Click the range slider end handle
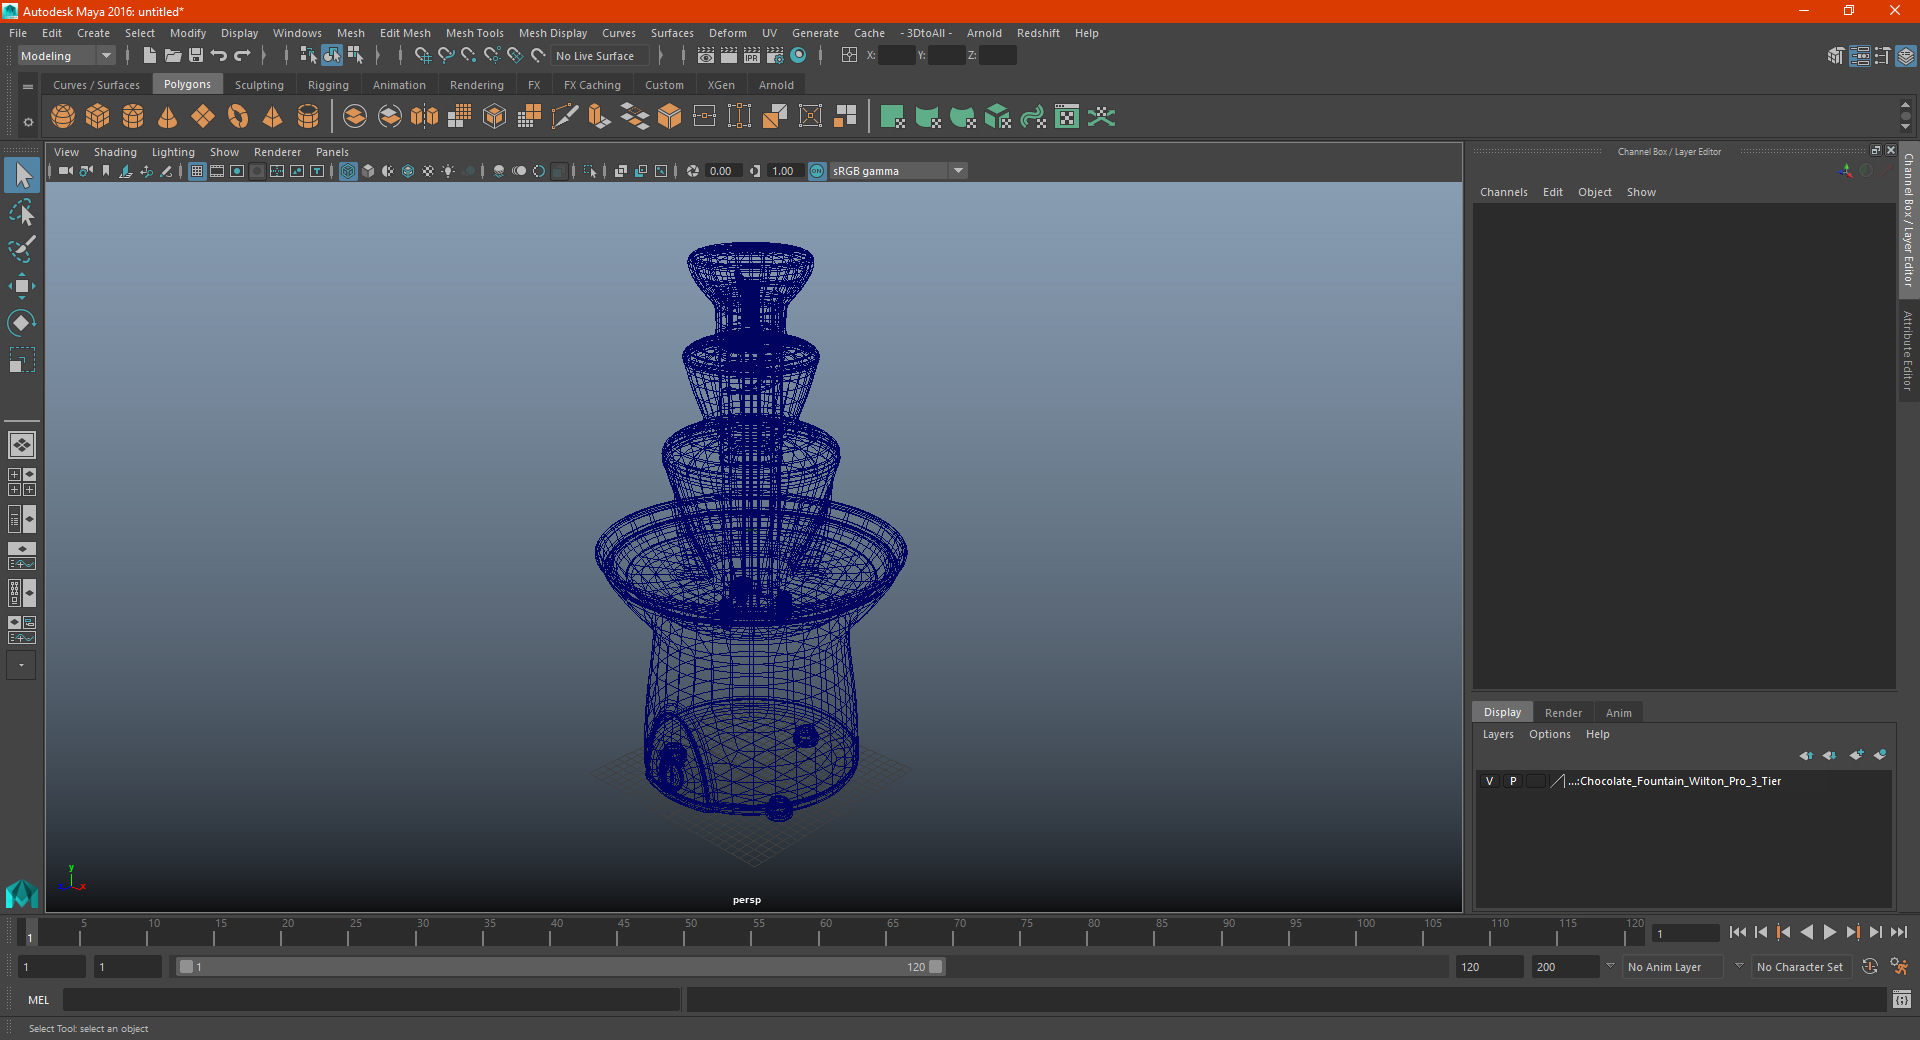1920x1040 pixels. point(936,967)
